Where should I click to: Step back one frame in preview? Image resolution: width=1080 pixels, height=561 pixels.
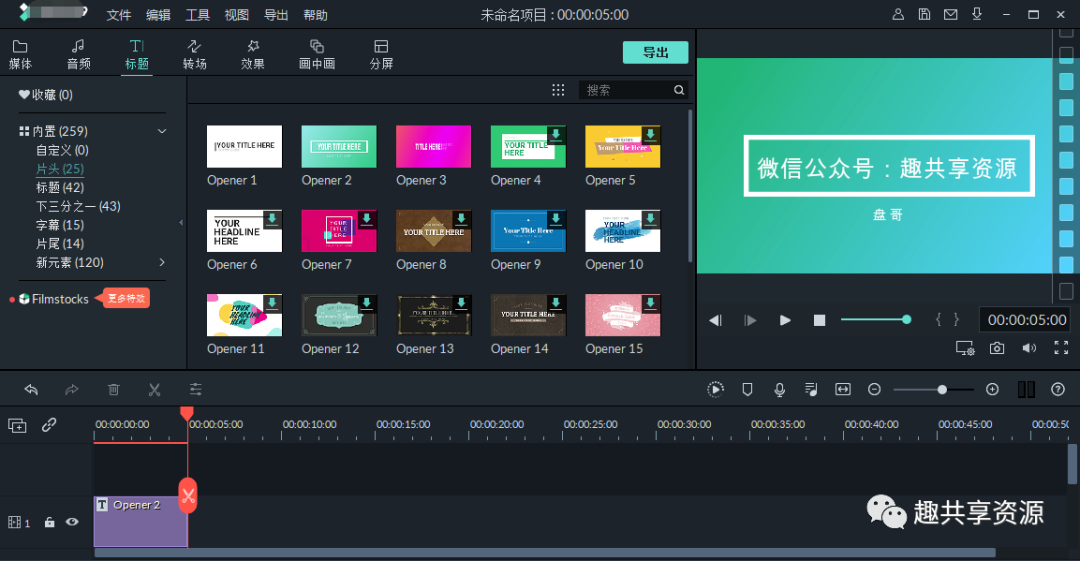click(x=715, y=320)
